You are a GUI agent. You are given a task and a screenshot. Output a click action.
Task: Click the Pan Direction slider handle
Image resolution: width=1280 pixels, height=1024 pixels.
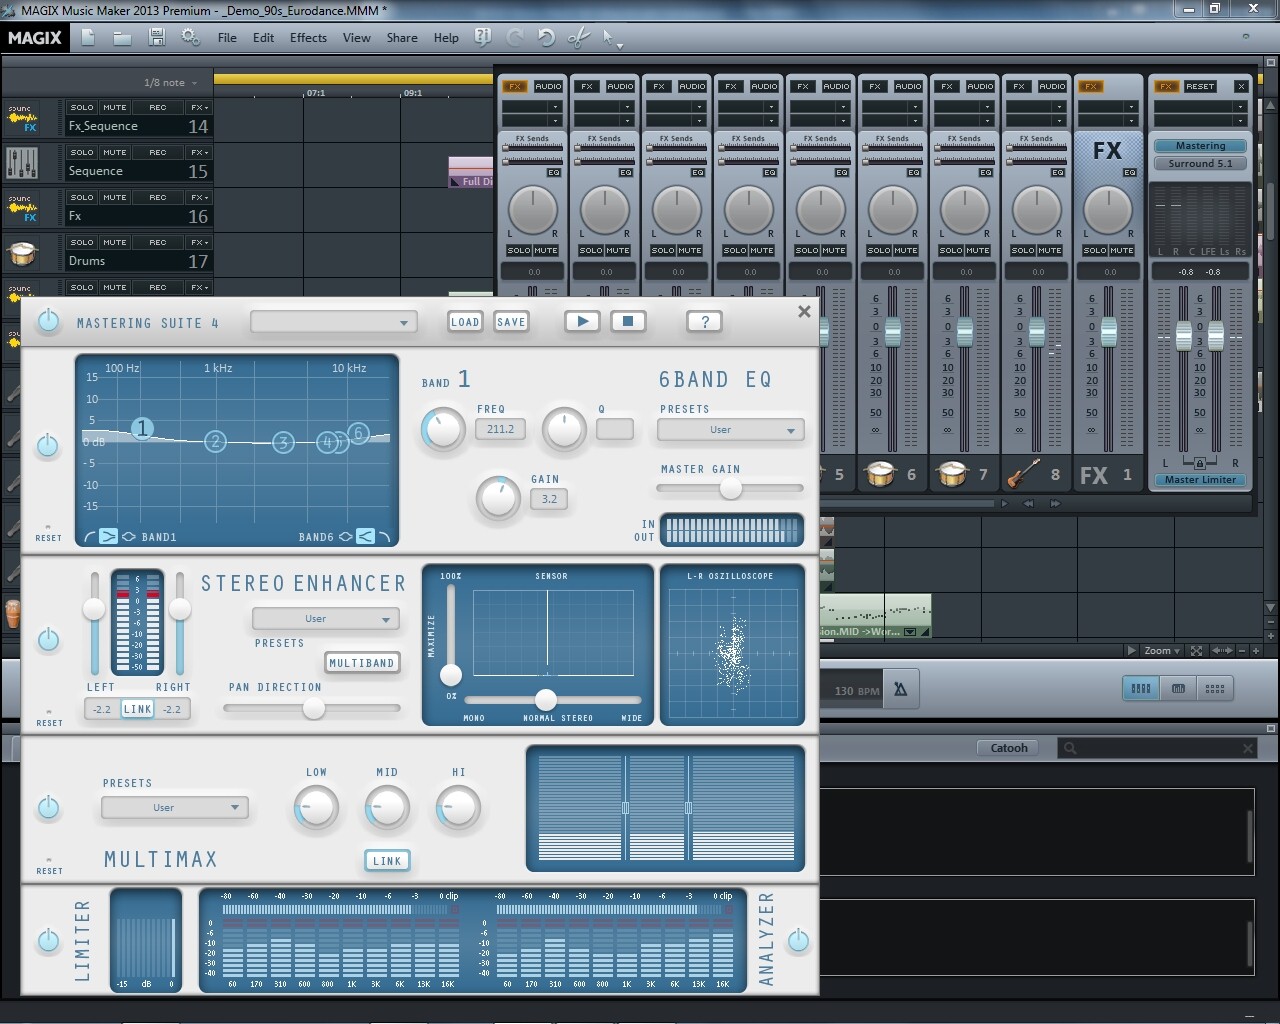point(314,708)
